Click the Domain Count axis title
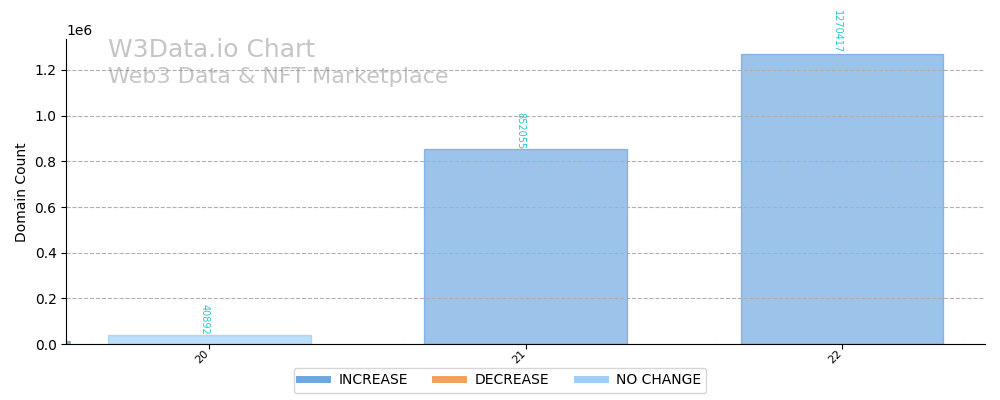 pos(22,192)
